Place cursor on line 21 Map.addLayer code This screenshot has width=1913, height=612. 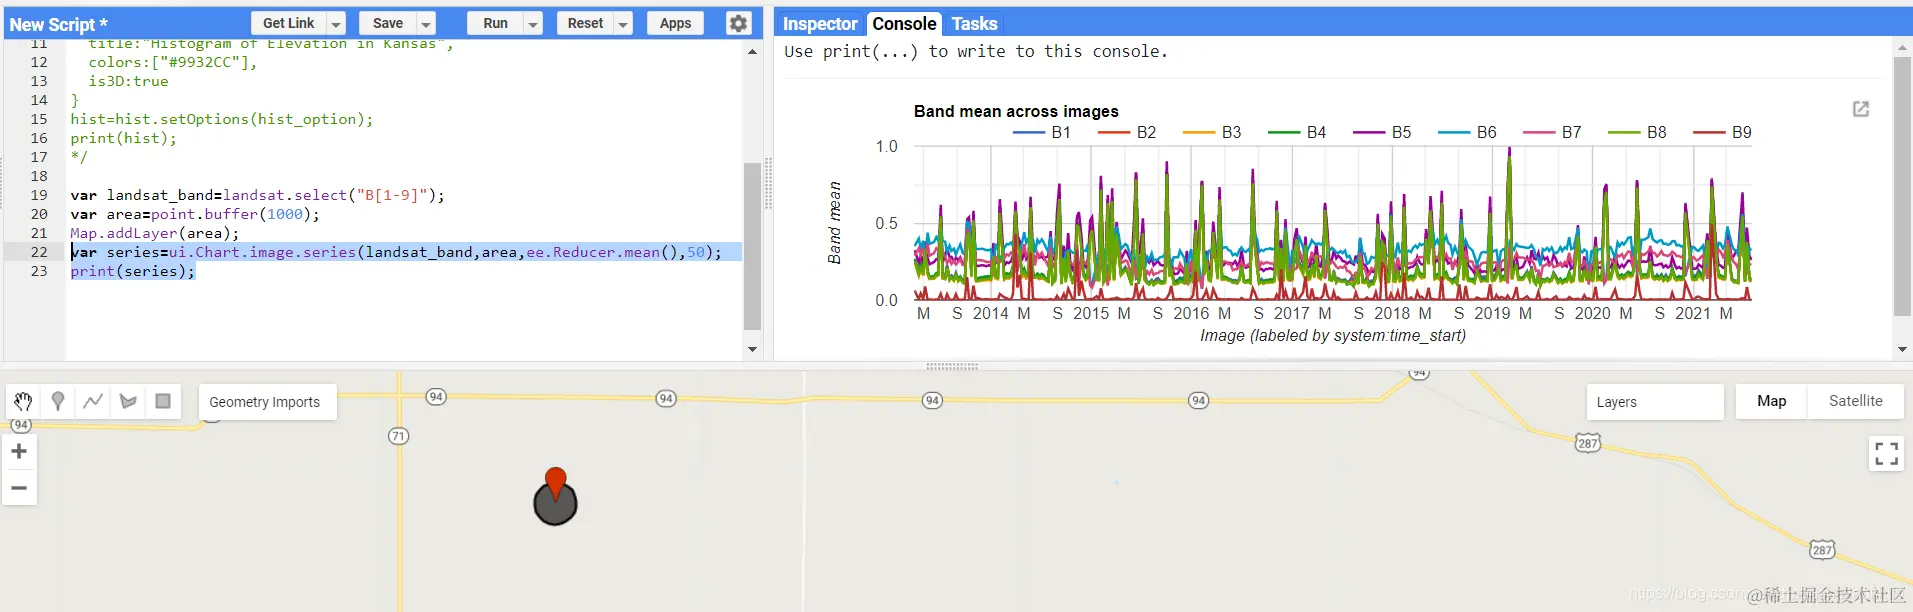(x=155, y=233)
